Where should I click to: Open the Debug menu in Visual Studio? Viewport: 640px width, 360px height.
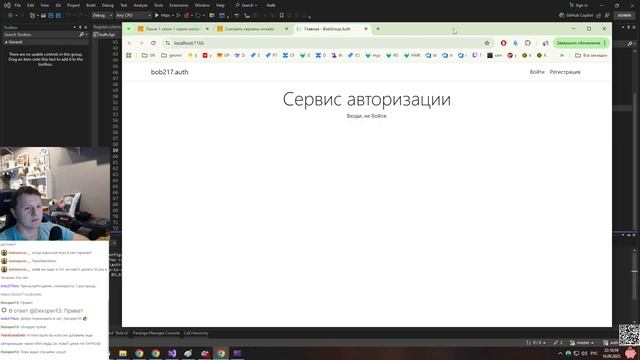[108, 5]
